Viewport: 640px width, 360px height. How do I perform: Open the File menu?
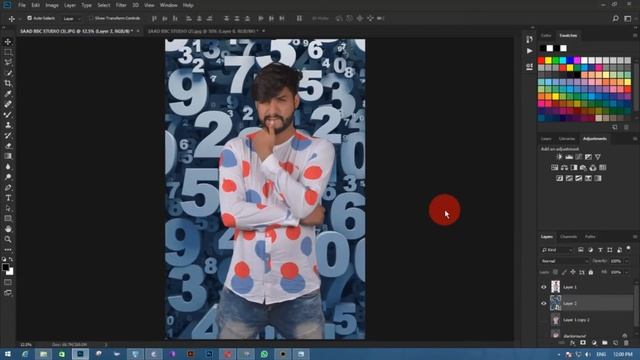click(22, 5)
